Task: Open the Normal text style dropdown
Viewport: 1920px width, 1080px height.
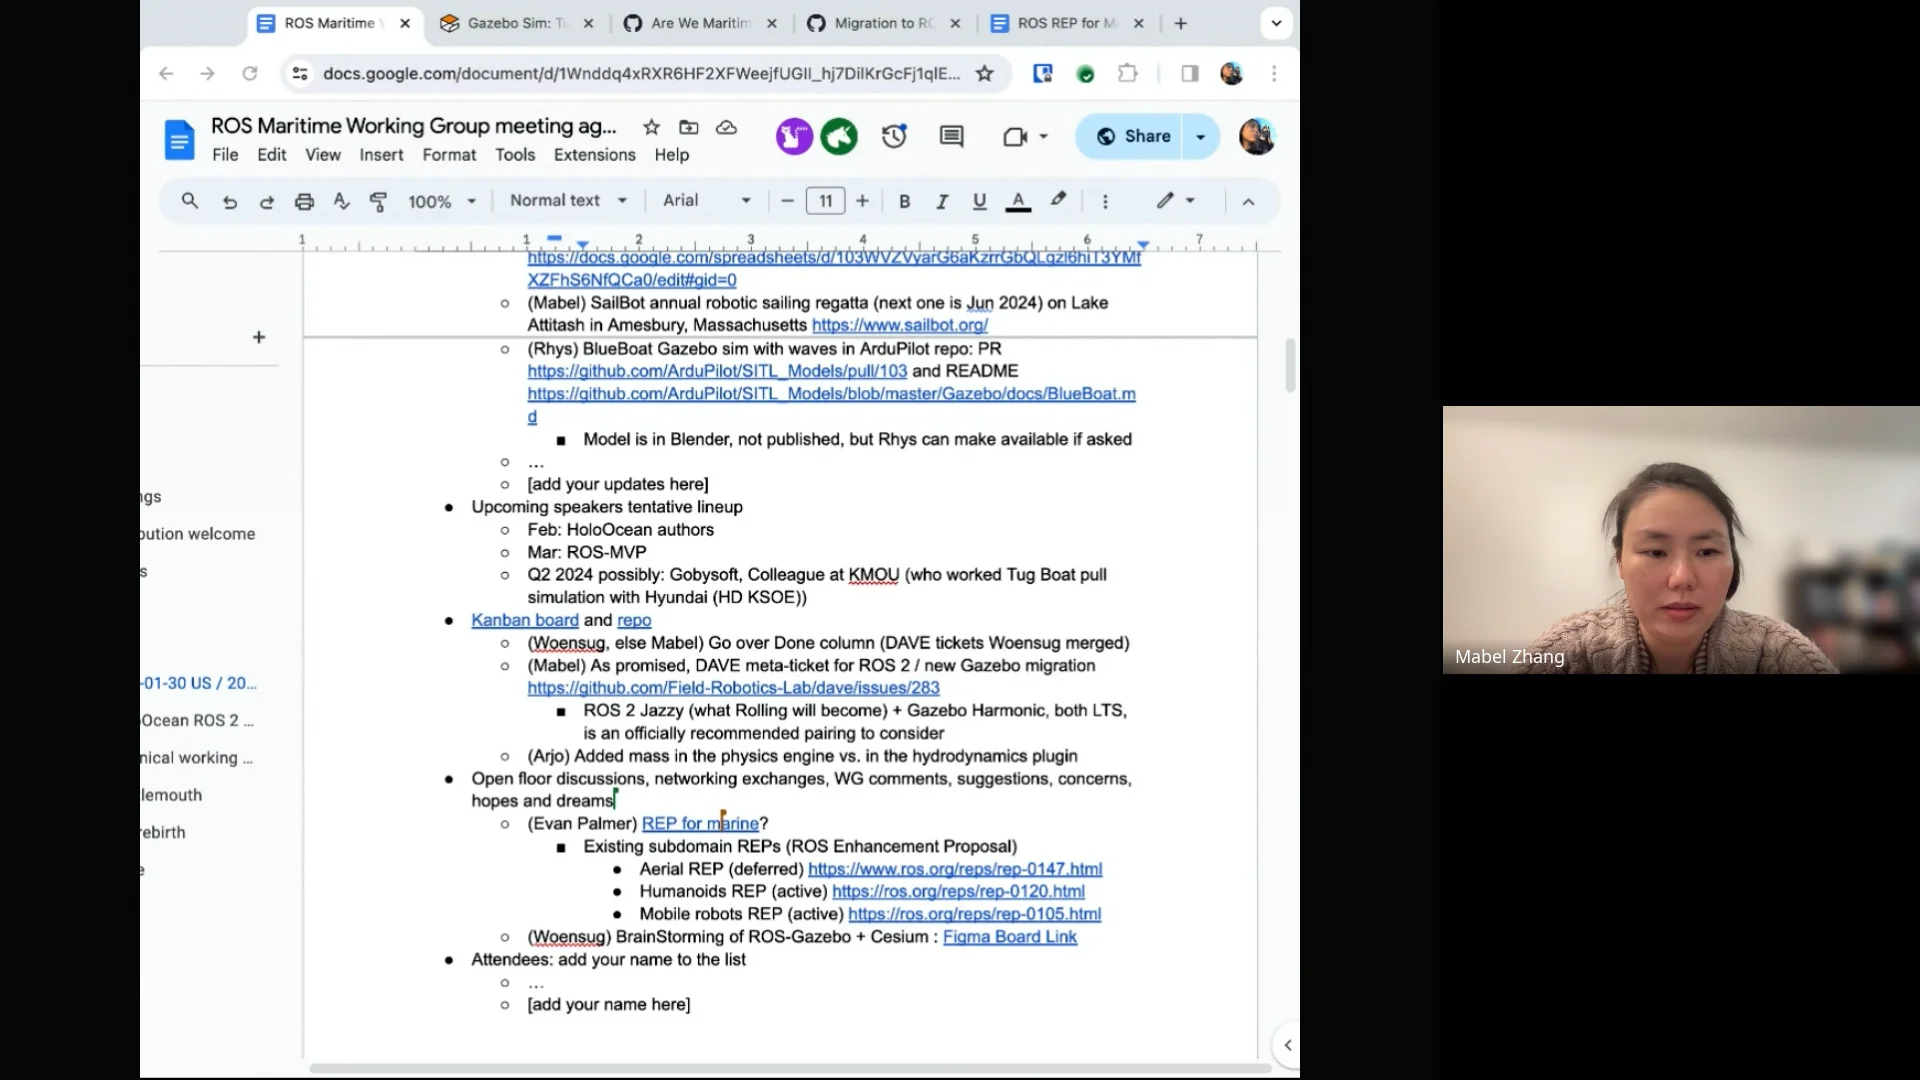Action: [568, 200]
